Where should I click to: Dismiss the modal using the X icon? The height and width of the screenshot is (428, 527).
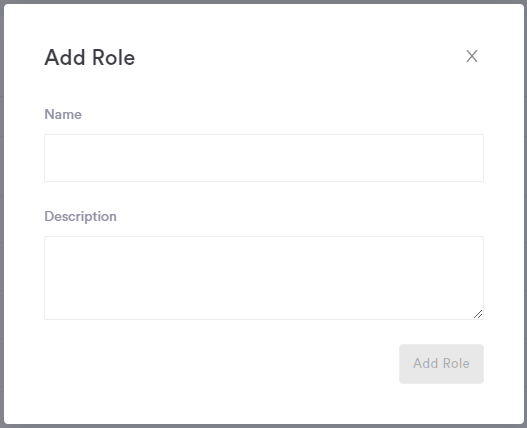(x=472, y=56)
